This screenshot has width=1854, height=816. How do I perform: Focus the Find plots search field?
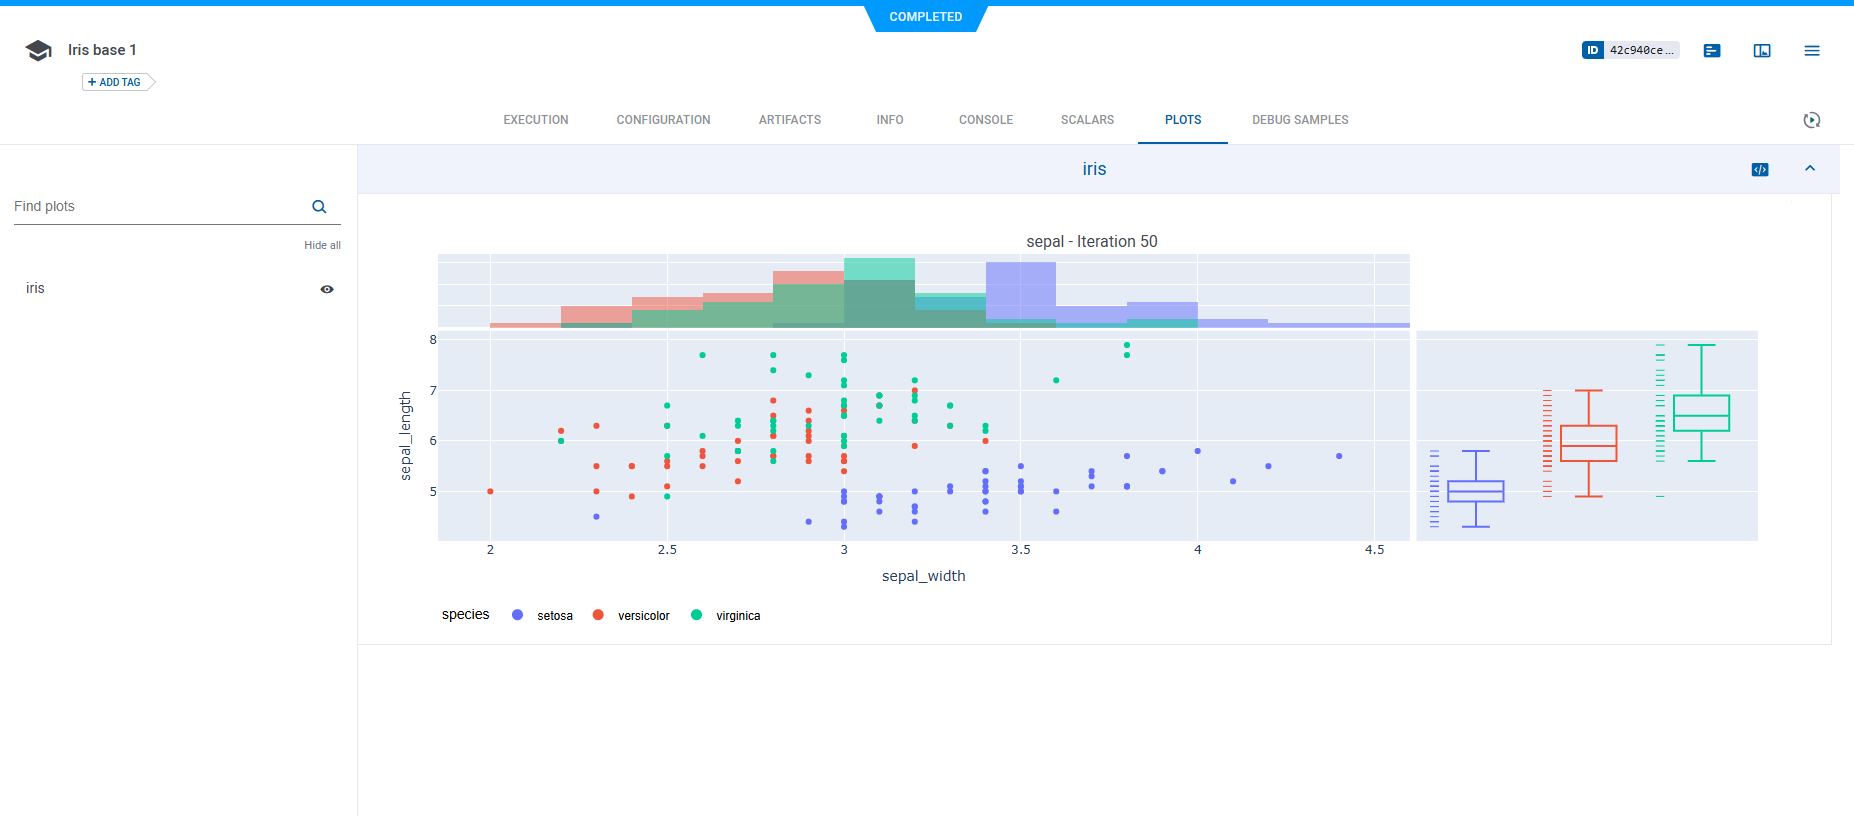point(155,207)
